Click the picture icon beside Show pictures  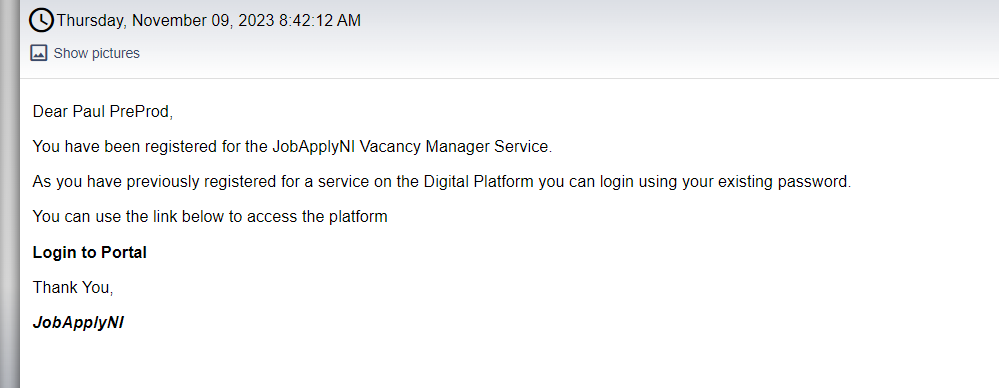[x=39, y=53]
